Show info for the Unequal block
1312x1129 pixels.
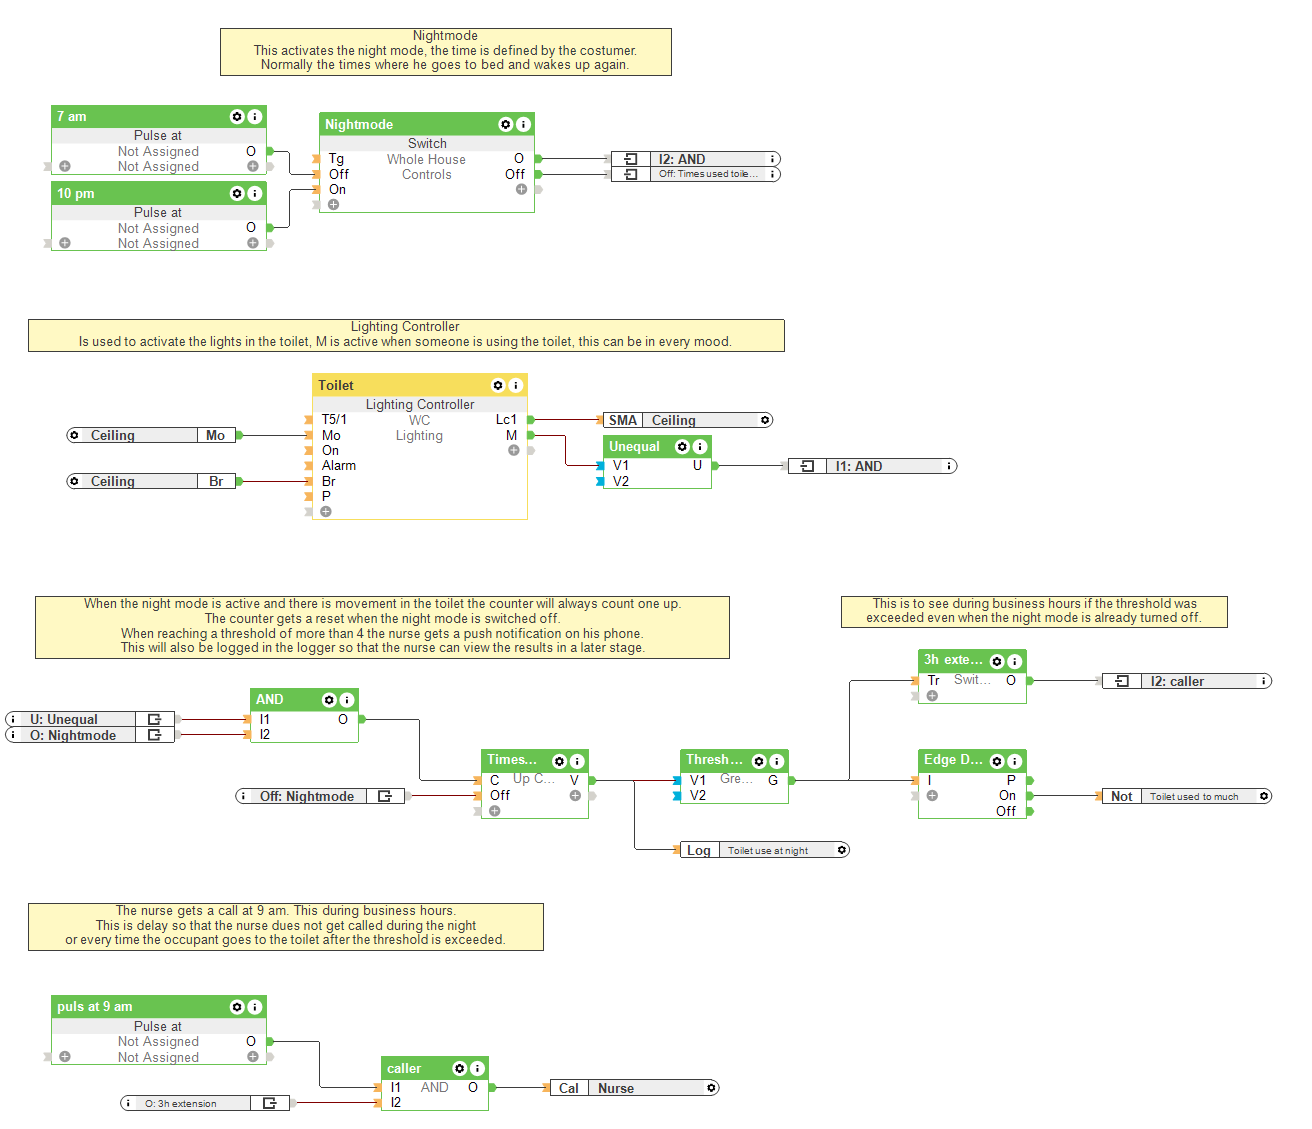pyautogui.click(x=700, y=447)
